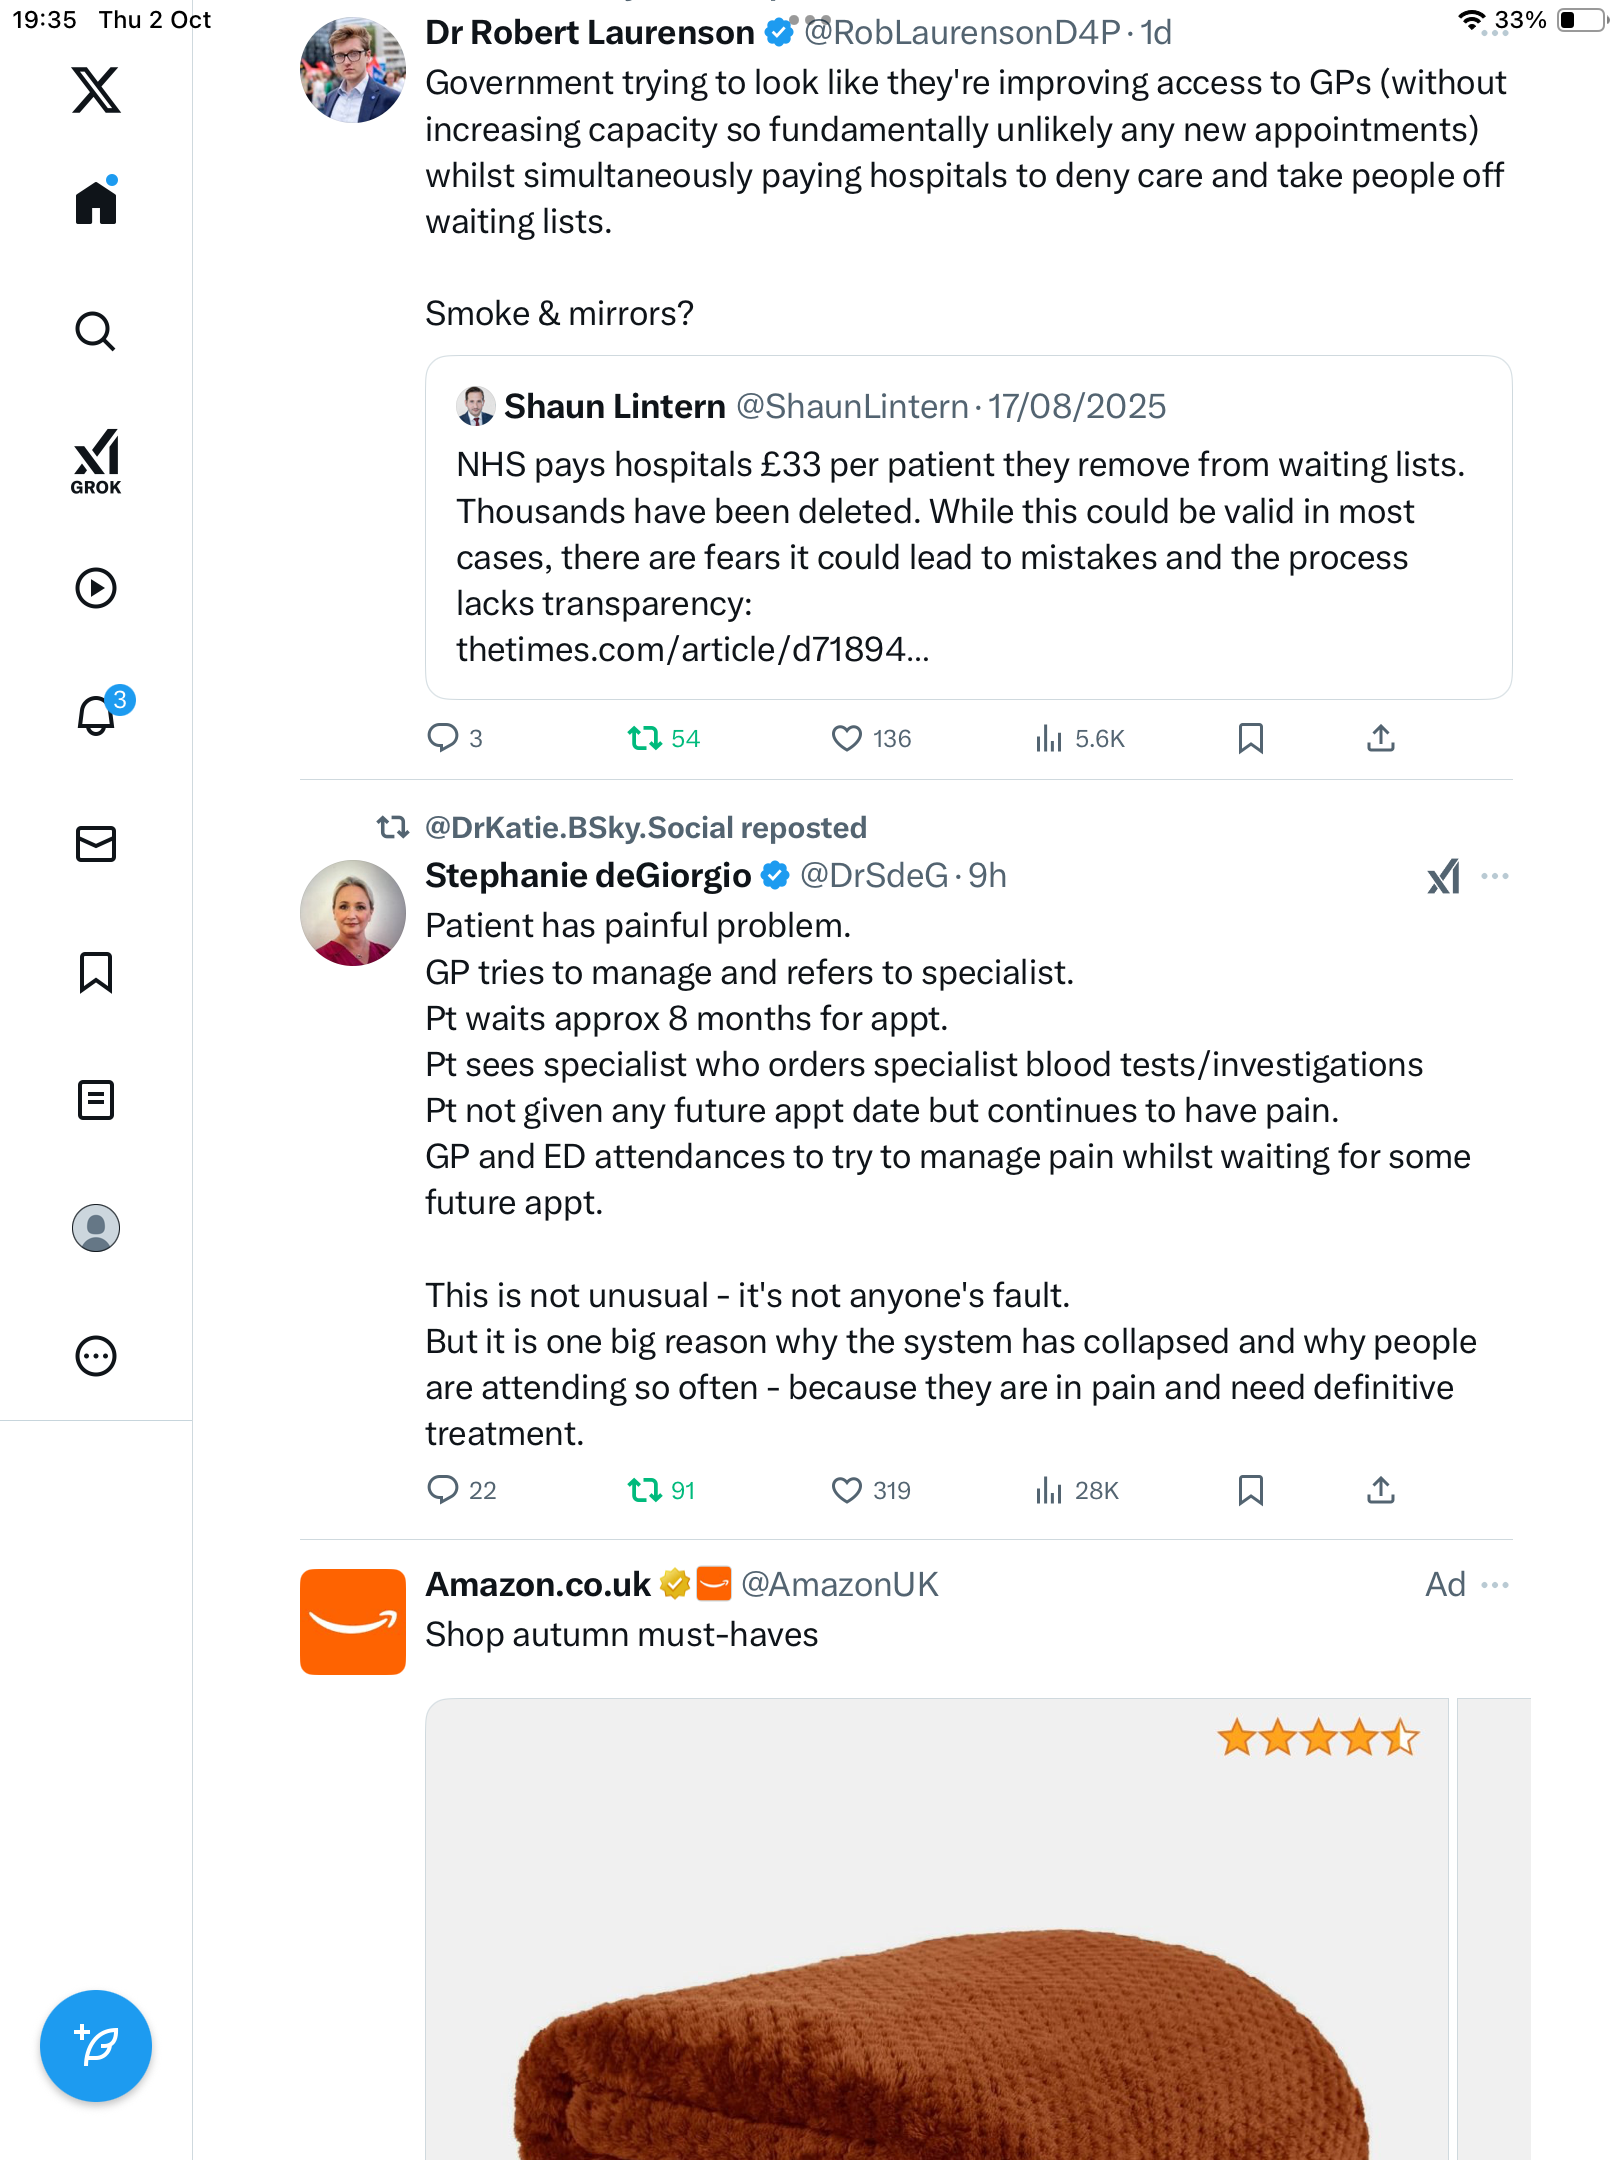Open more options on Amazon ad
The width and height of the screenshot is (1620, 2160).
tap(1495, 1585)
